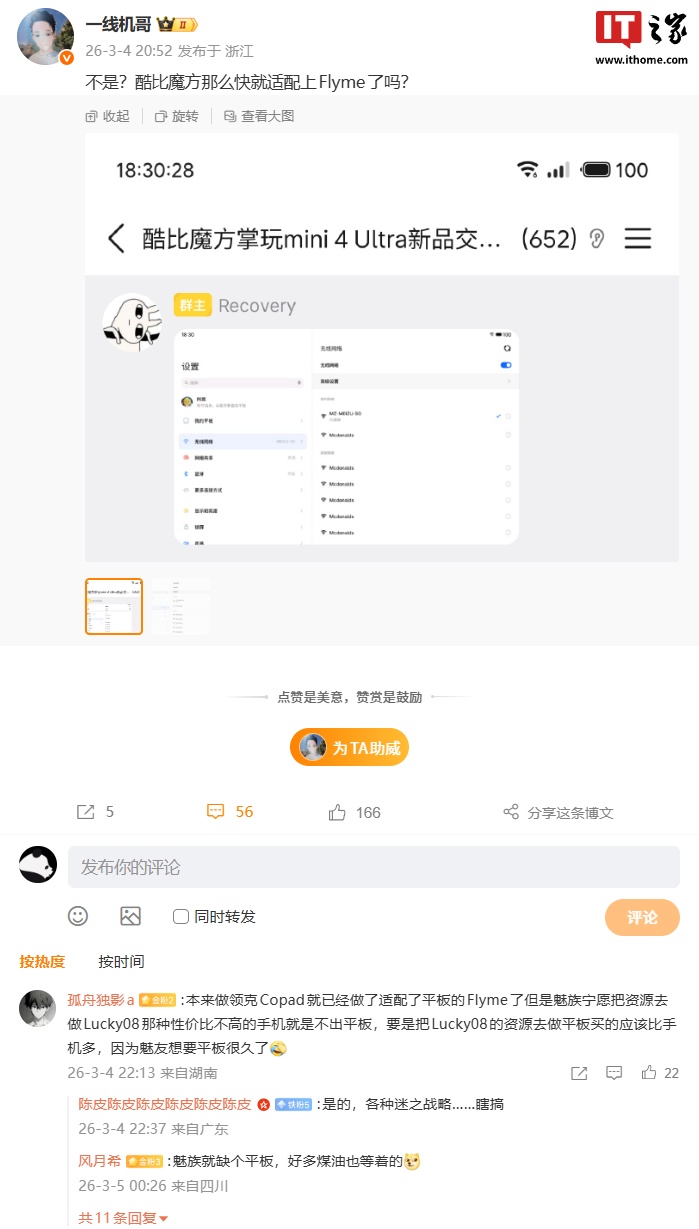Open the comments icon showing 56
The image size is (699, 1229).
(x=216, y=812)
